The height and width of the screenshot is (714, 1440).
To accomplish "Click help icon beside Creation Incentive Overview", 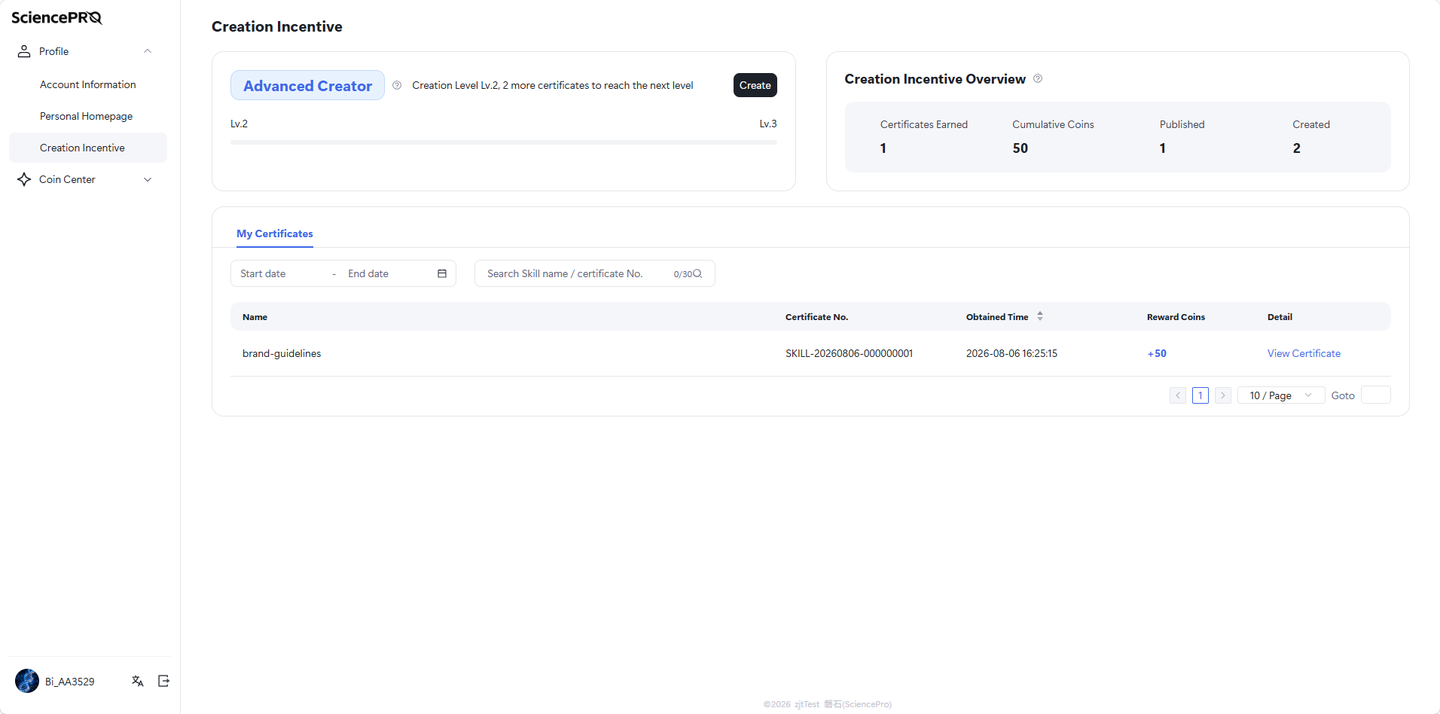I will click(x=1038, y=78).
